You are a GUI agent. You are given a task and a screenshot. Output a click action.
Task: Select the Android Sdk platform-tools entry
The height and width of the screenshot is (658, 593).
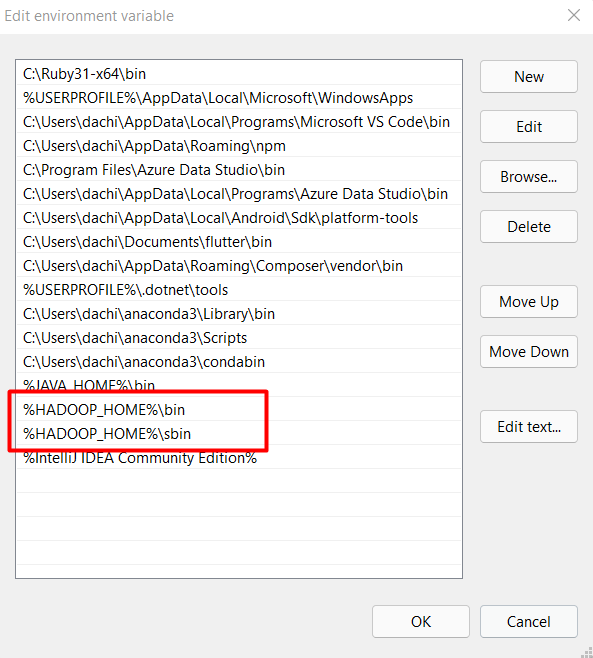[239, 217]
